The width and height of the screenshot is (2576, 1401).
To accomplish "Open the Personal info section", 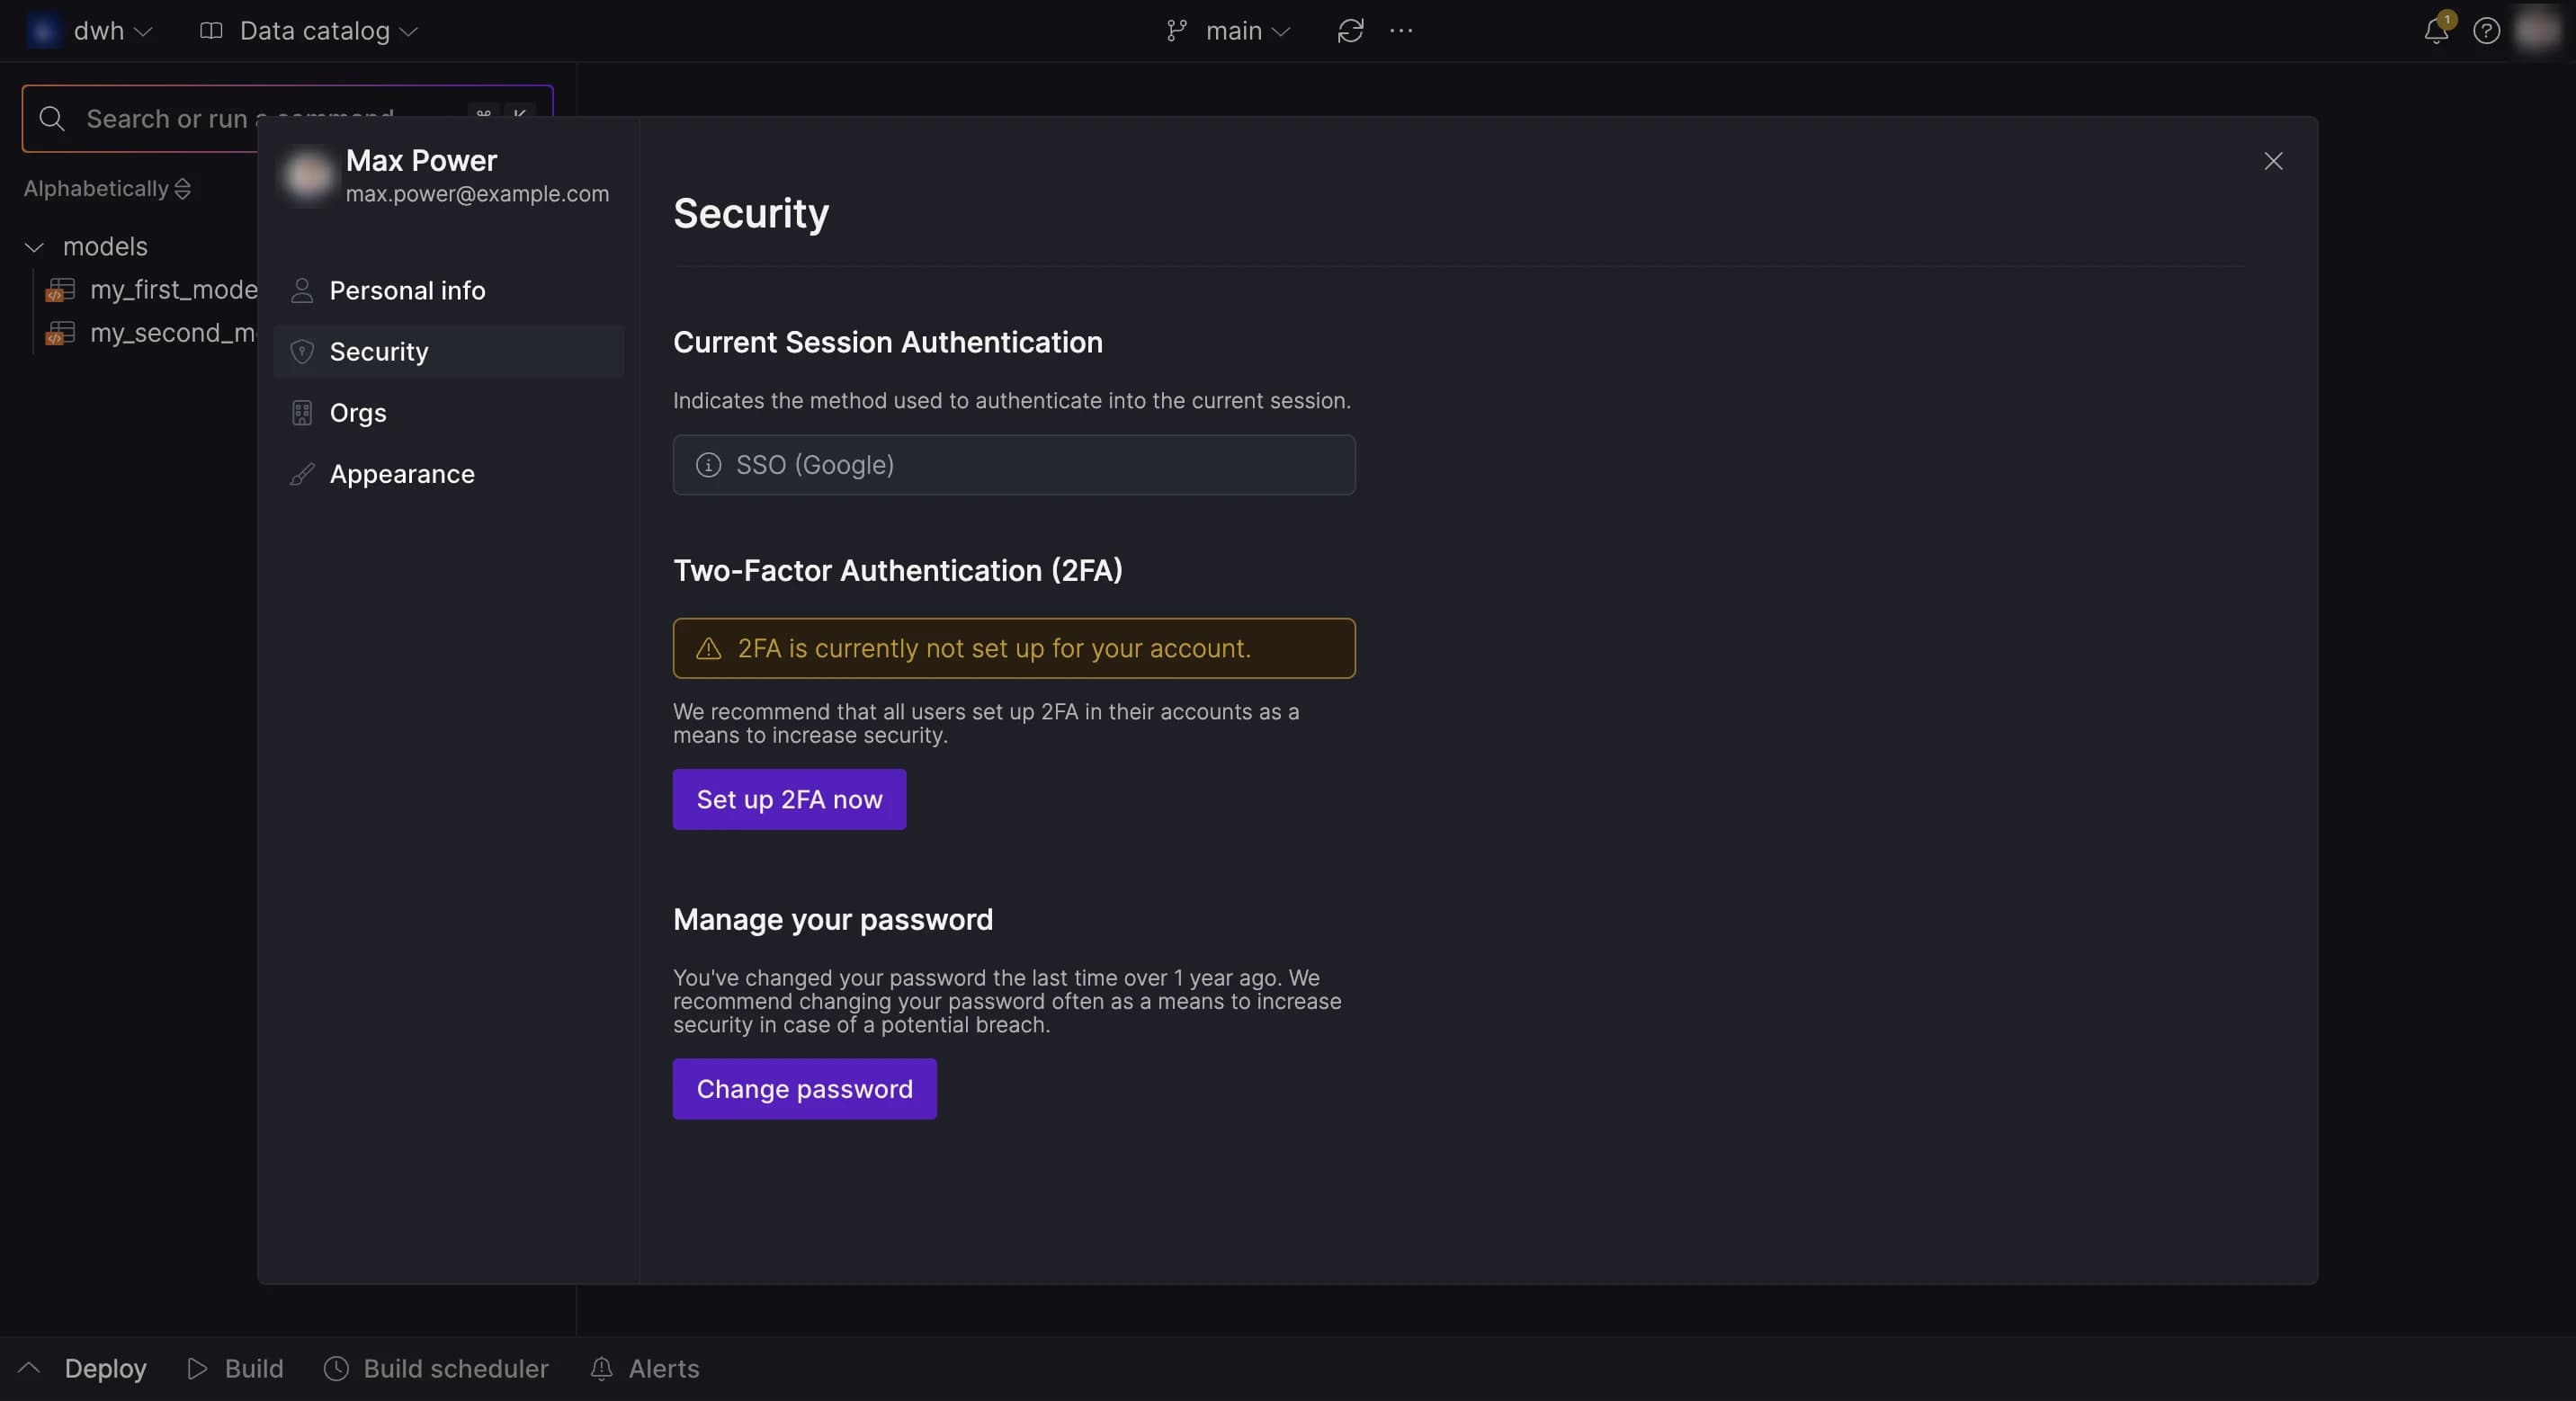I will tap(448, 290).
